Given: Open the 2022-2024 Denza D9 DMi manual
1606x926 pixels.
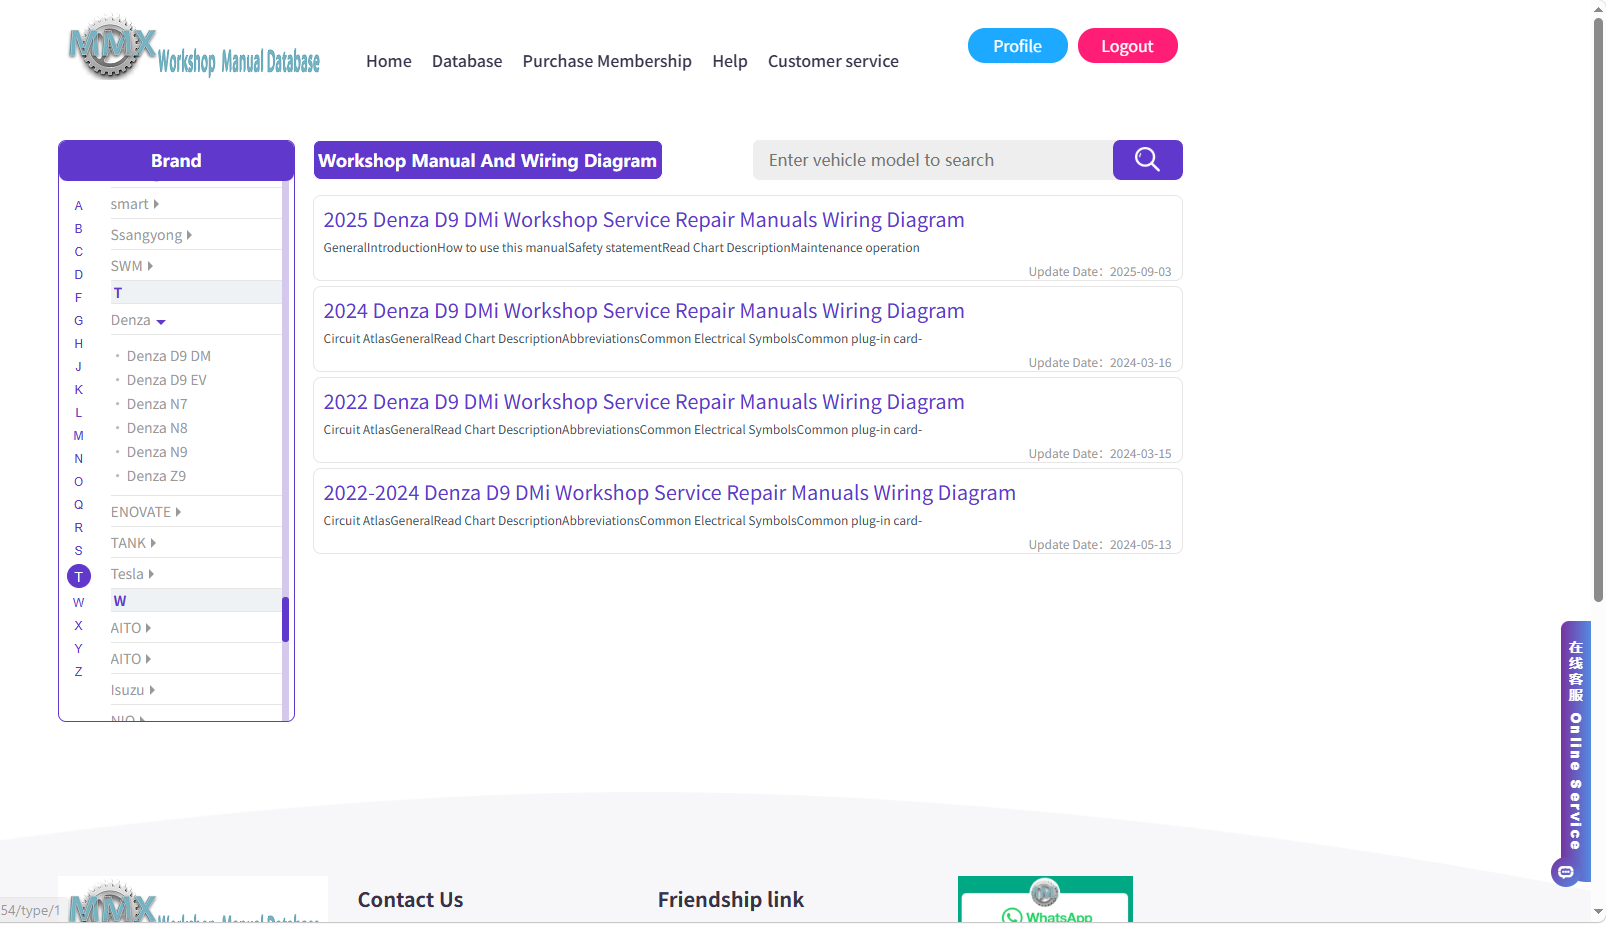Looking at the screenshot, I should pyautogui.click(x=670, y=493).
